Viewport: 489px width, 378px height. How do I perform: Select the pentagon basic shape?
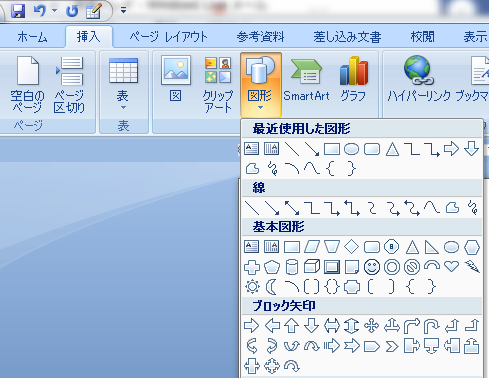pyautogui.click(x=272, y=267)
